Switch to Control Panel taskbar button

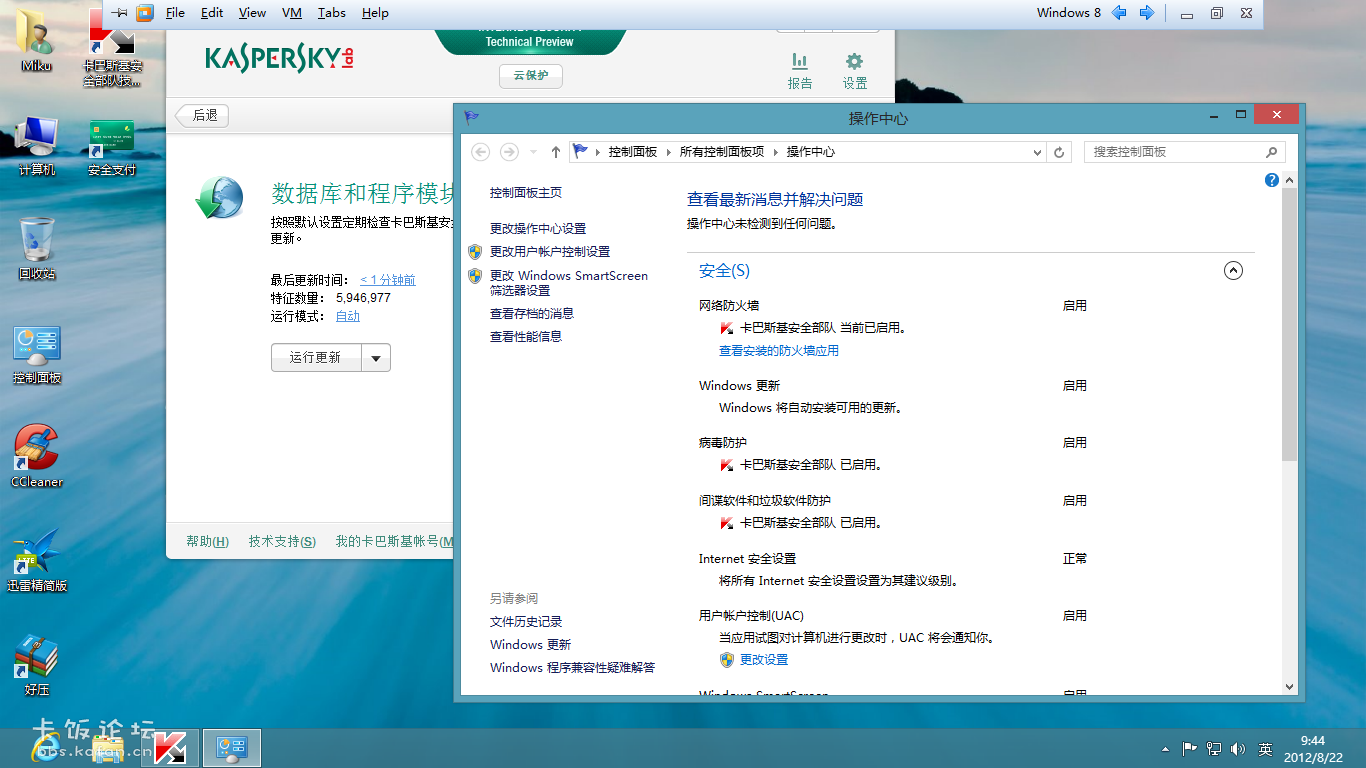[232, 748]
